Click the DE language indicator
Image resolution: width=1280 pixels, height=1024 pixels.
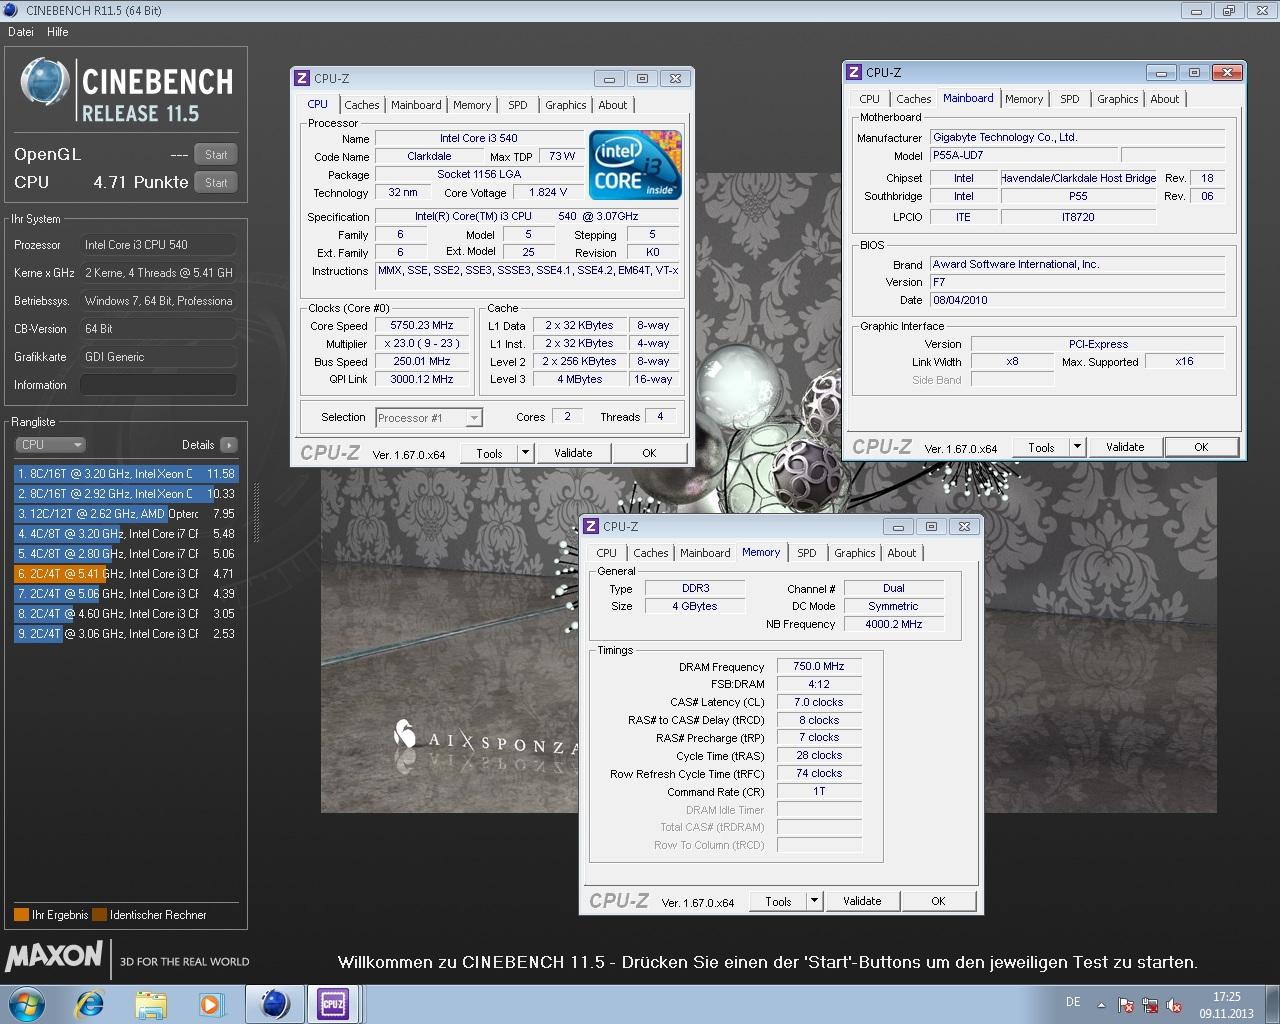point(1073,1002)
